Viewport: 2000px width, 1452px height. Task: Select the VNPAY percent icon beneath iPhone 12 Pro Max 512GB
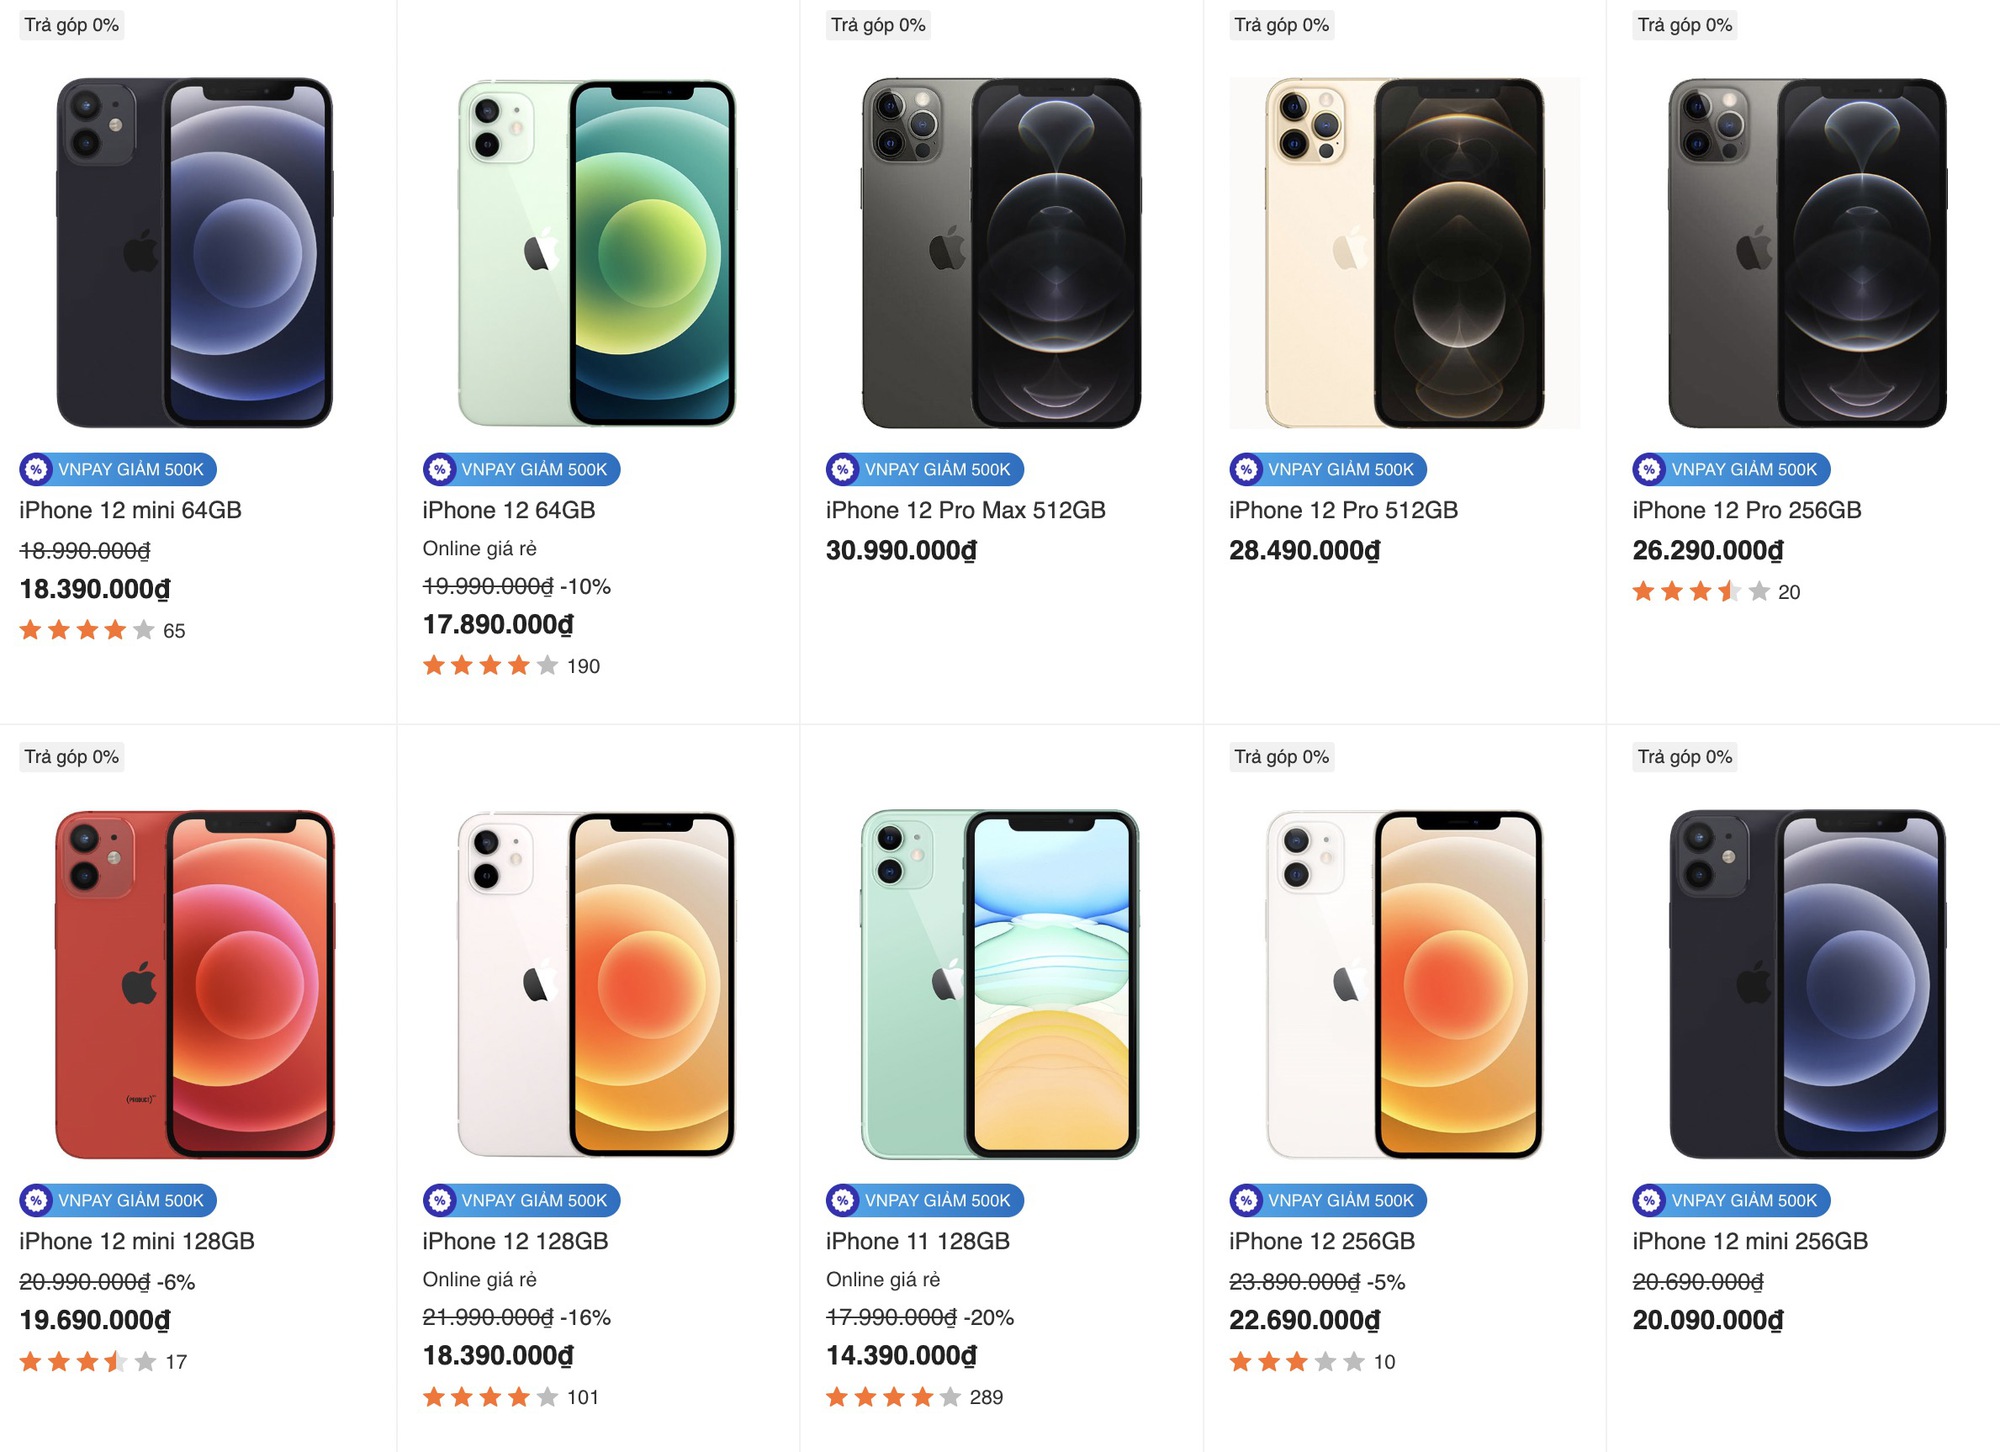point(843,469)
